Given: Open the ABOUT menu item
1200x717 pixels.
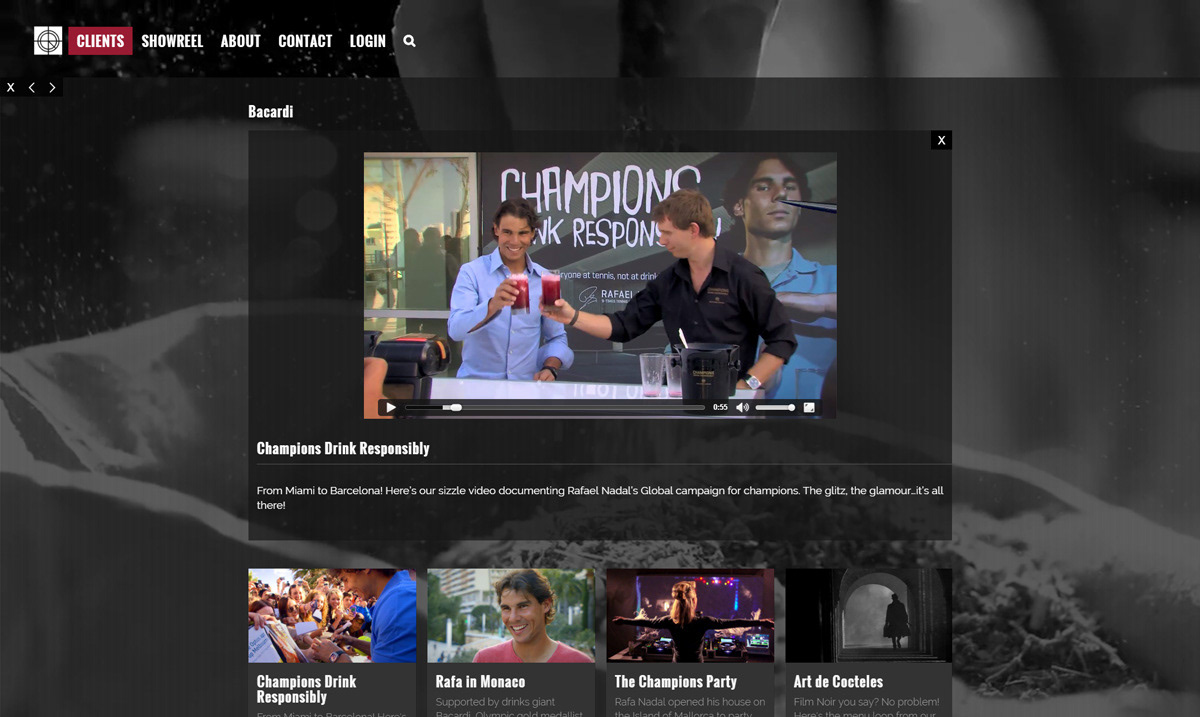Looking at the screenshot, I should tap(240, 41).
